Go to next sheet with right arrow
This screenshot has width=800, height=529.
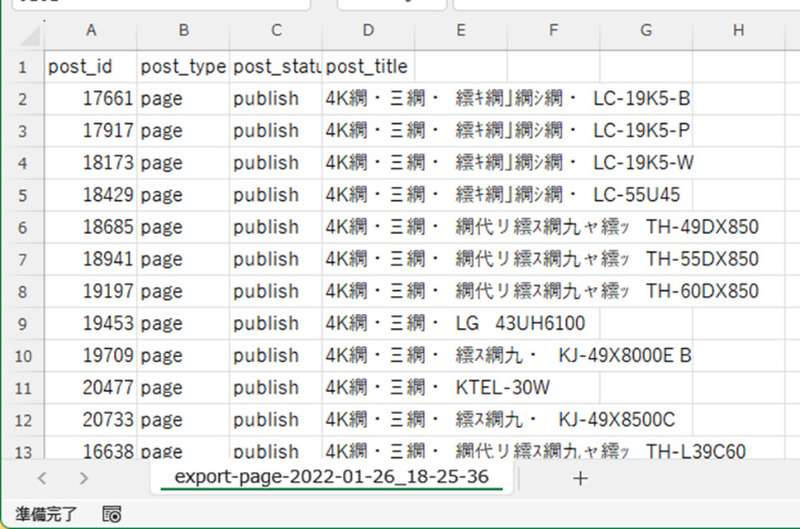pyautogui.click(x=84, y=478)
